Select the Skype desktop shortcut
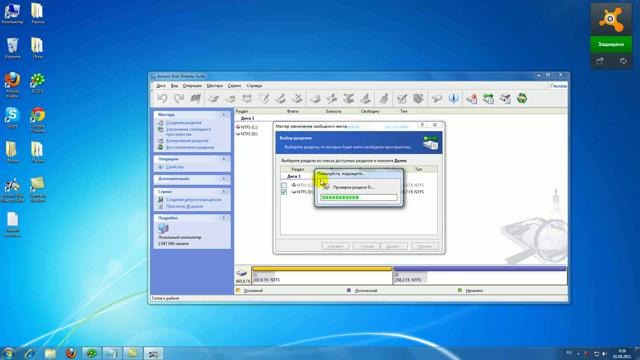Image resolution: width=640 pixels, height=360 pixels. (x=12, y=118)
